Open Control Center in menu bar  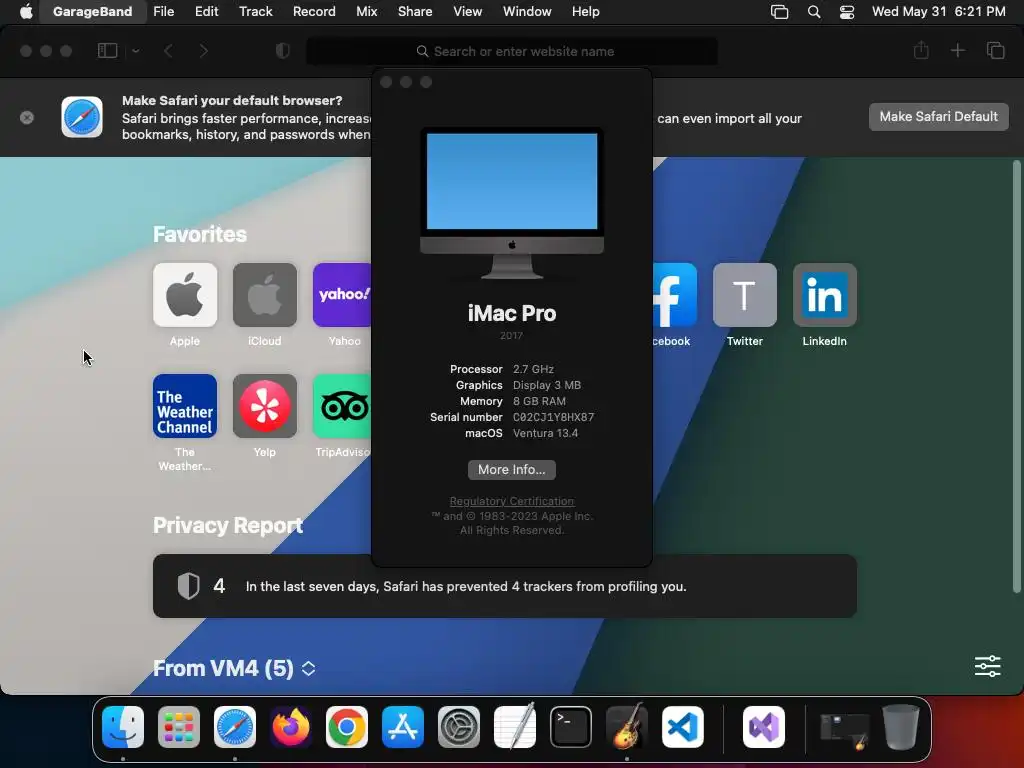[x=846, y=12]
